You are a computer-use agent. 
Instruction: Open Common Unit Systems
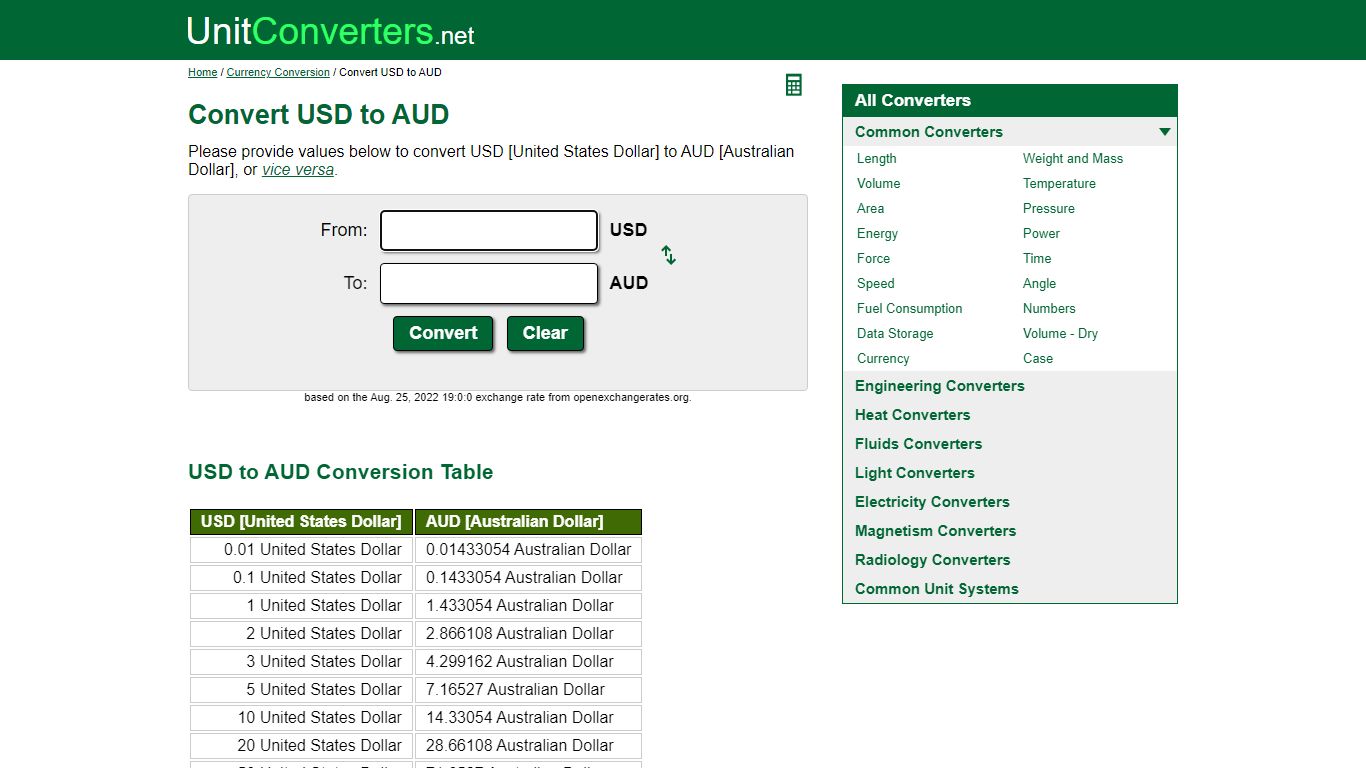(936, 589)
